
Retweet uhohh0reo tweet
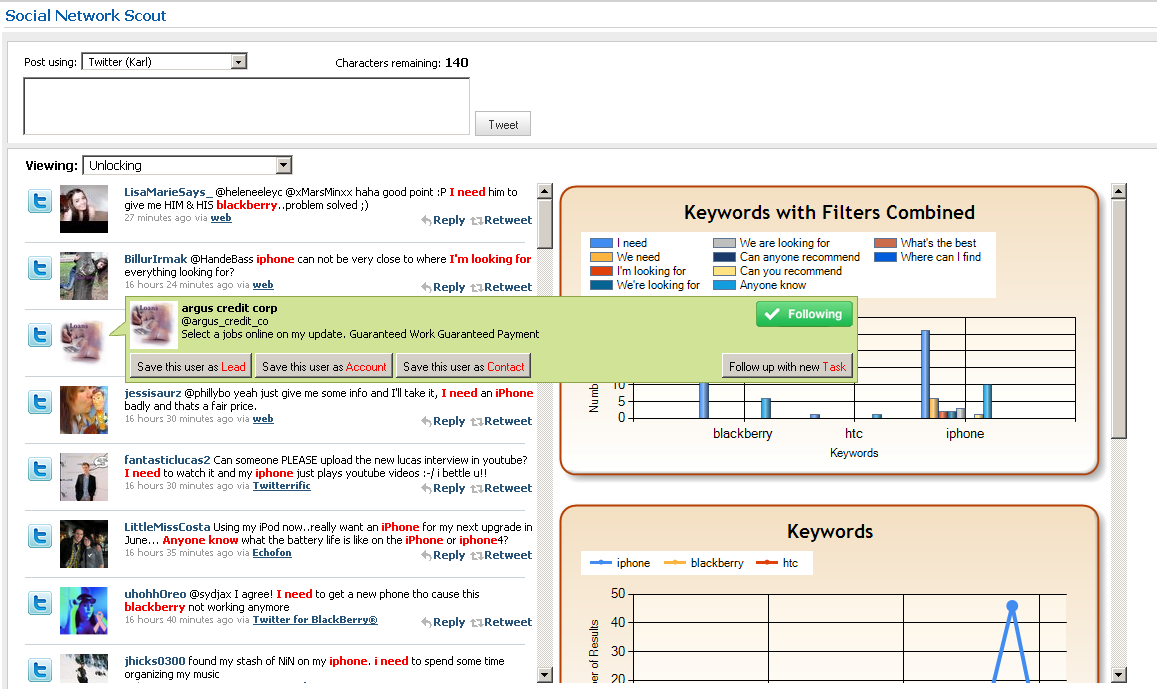click(501, 623)
